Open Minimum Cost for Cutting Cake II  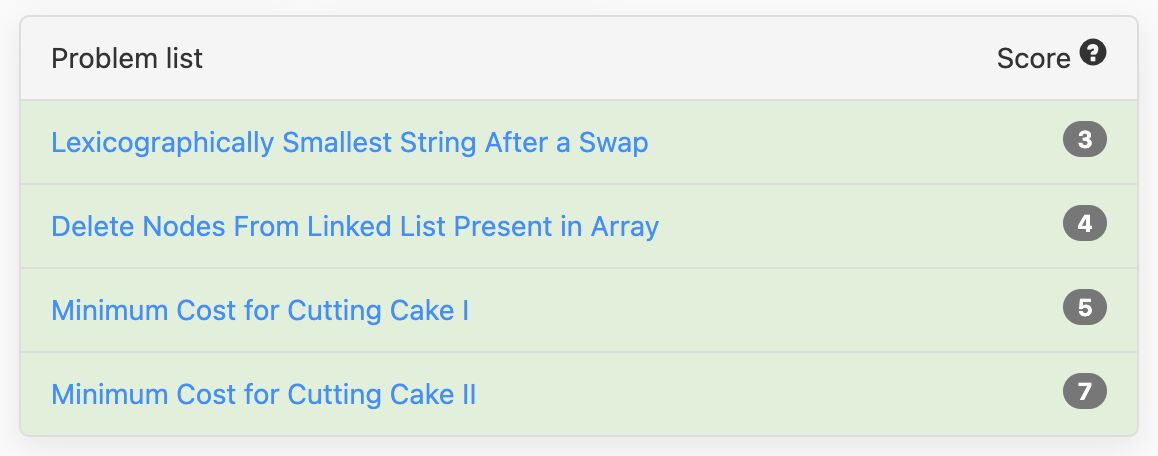tap(263, 395)
